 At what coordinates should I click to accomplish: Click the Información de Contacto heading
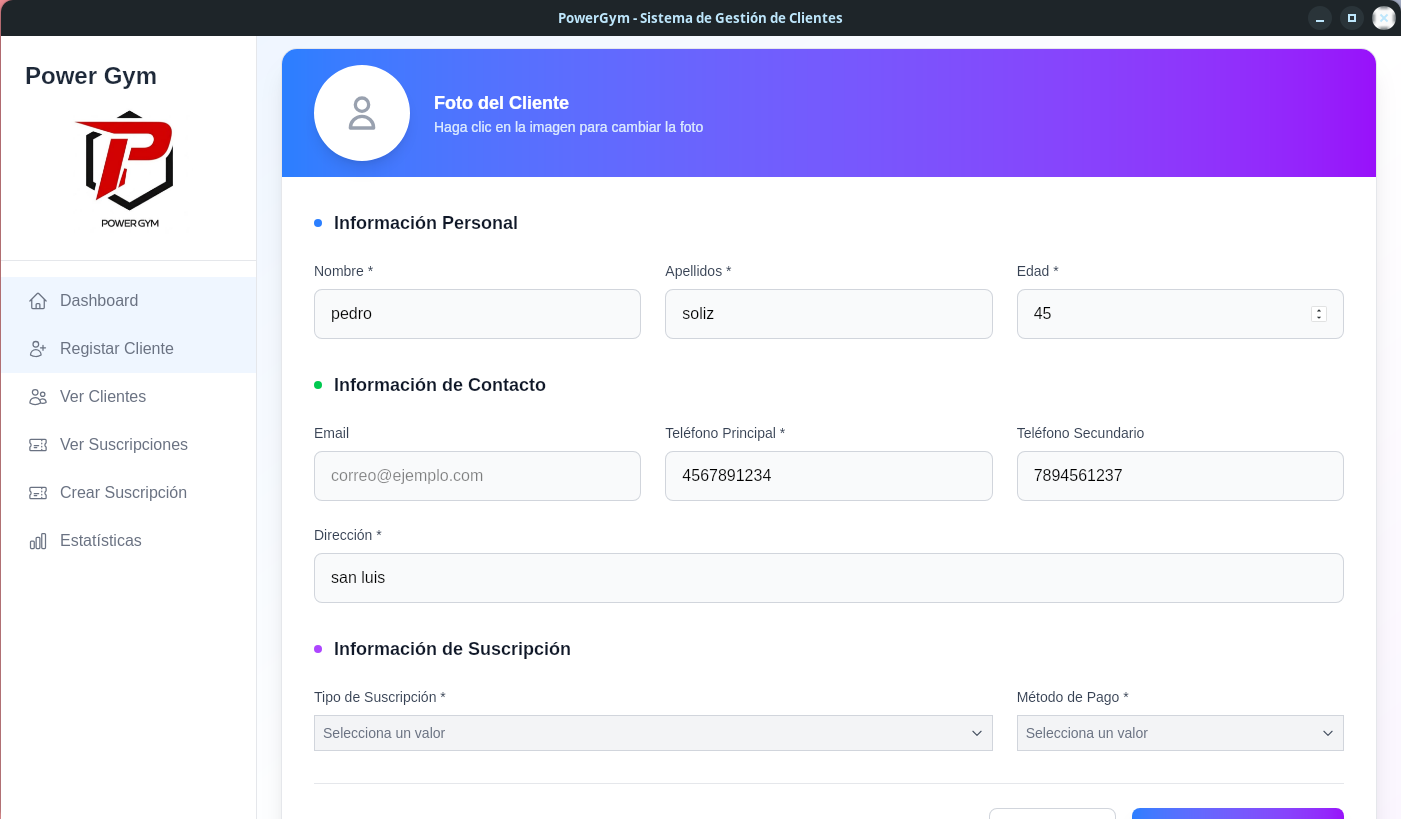440,385
